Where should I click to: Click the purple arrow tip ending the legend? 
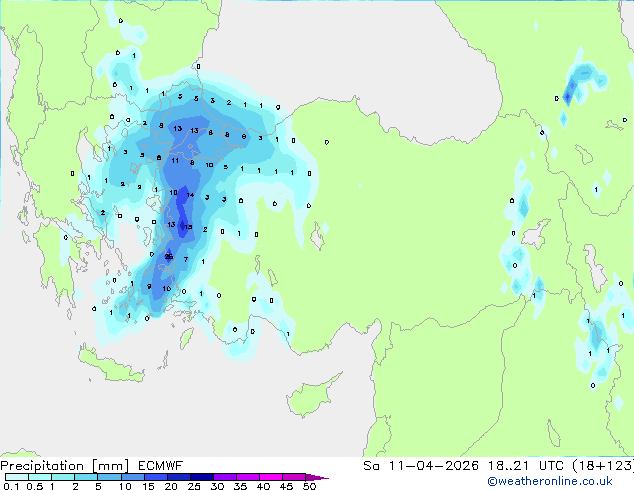coord(317,477)
